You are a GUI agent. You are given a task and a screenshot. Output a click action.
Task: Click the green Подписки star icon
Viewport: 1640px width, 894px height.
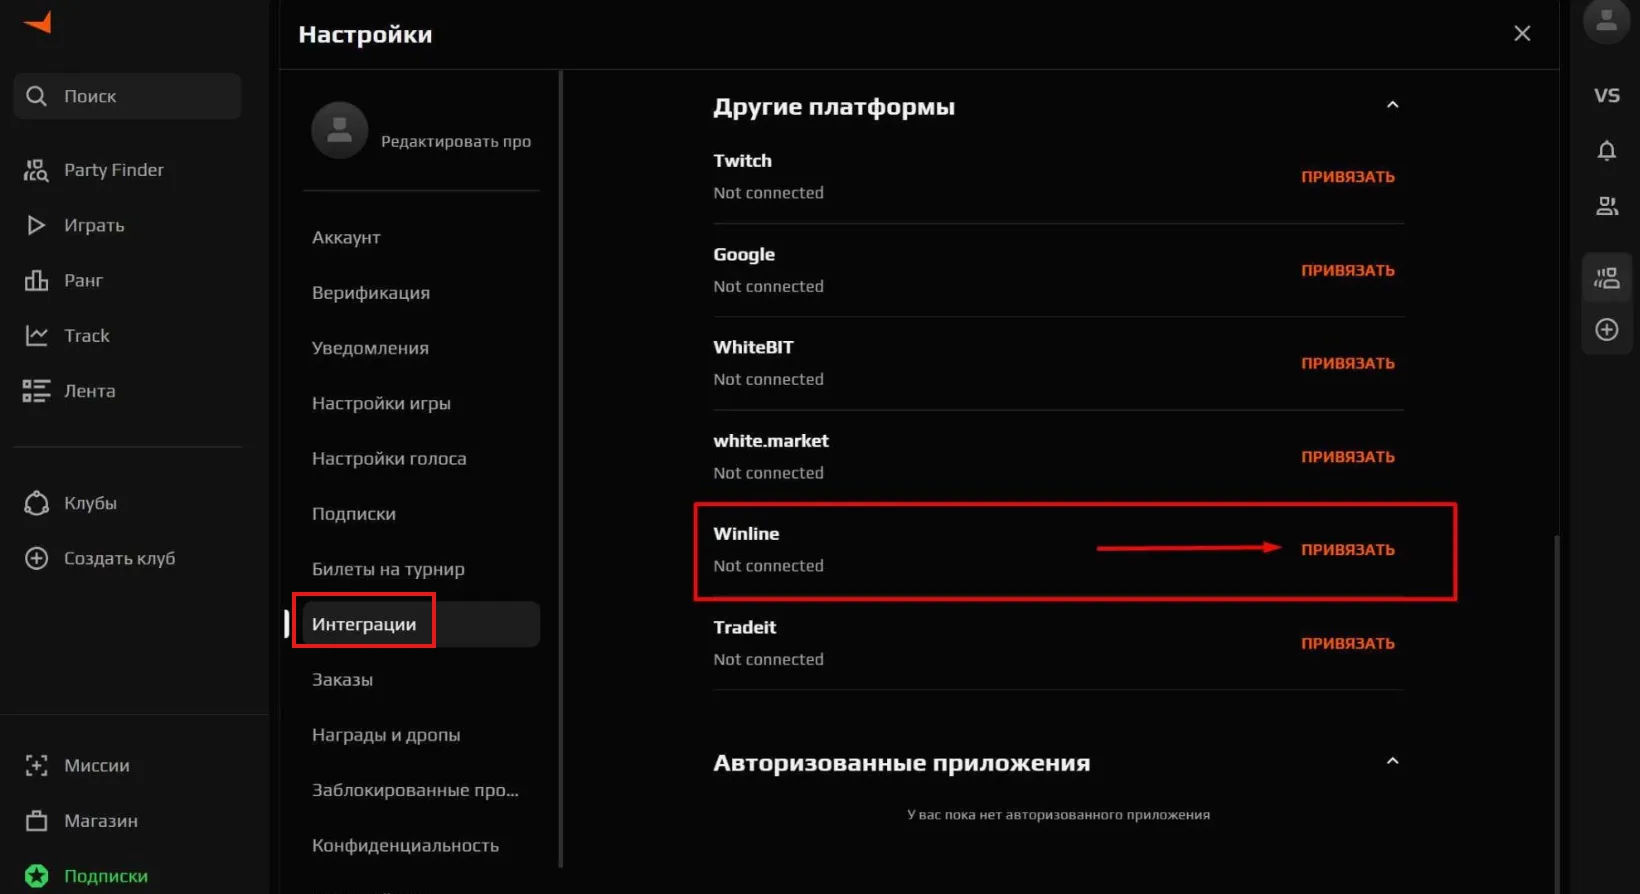36,876
